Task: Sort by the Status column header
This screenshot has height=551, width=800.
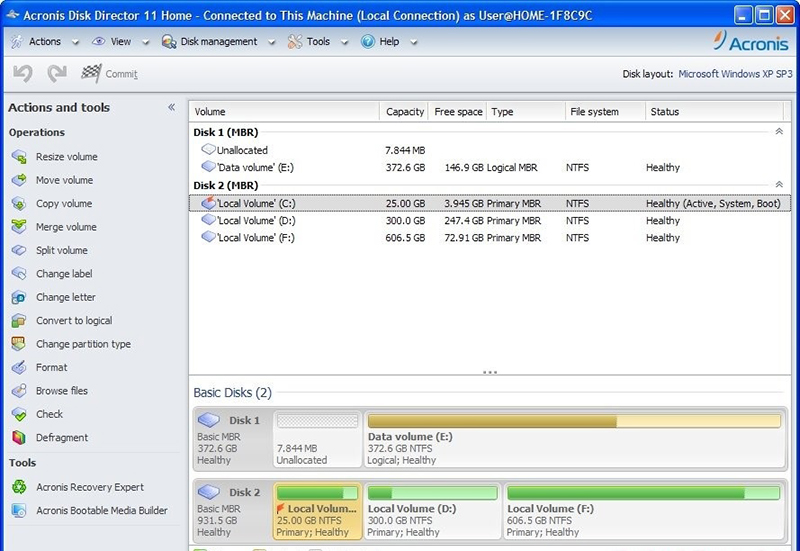Action: coord(714,112)
